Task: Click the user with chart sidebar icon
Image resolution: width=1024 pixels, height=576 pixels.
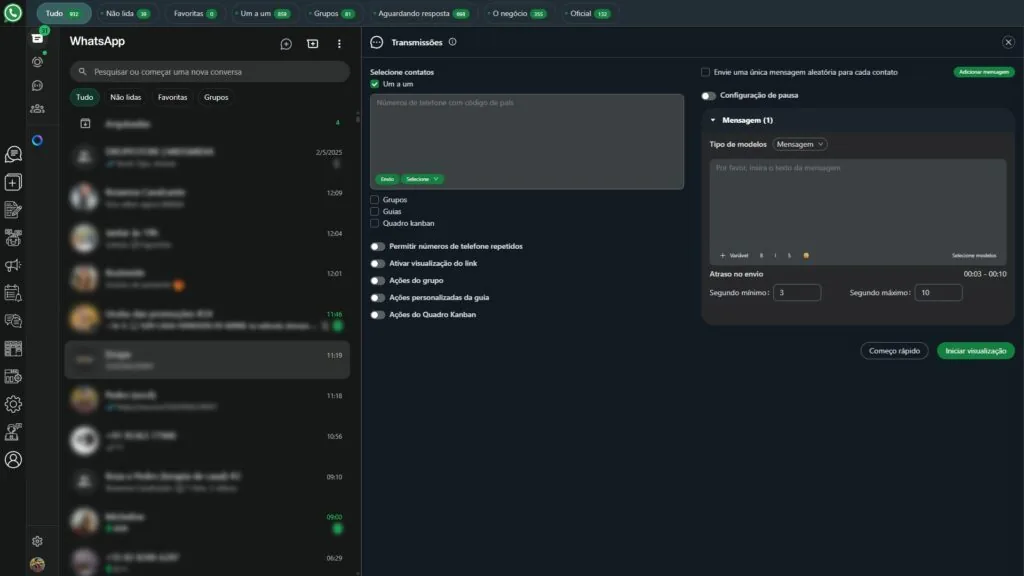Action: [13, 432]
